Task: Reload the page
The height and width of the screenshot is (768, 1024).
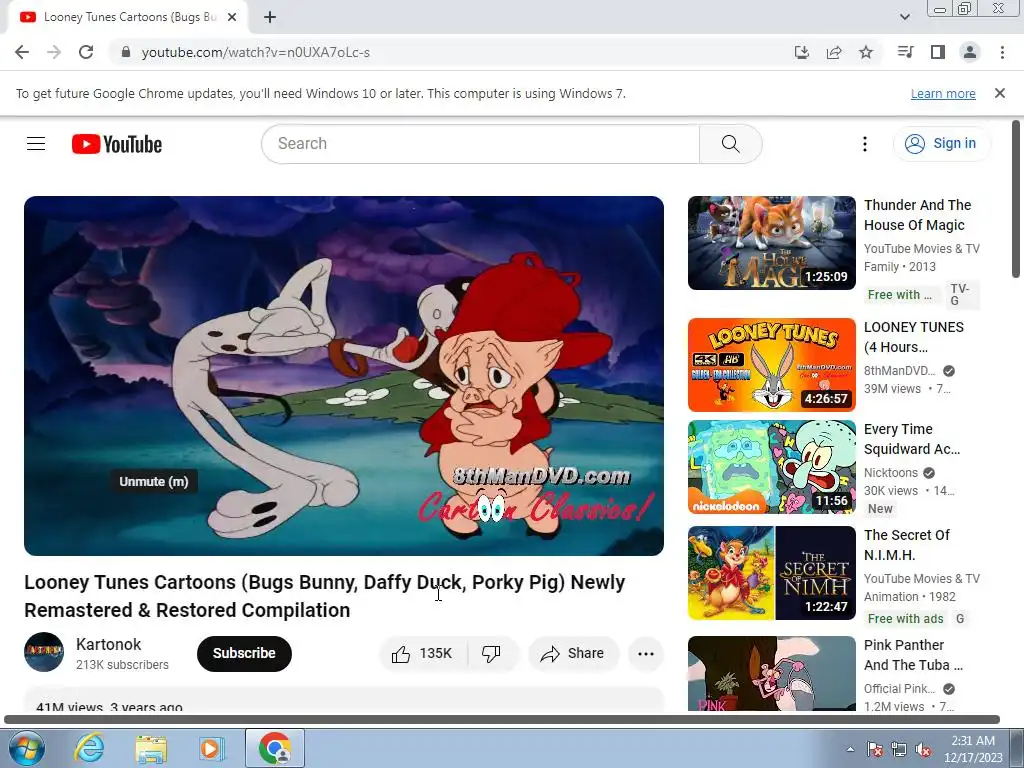Action: (x=86, y=52)
